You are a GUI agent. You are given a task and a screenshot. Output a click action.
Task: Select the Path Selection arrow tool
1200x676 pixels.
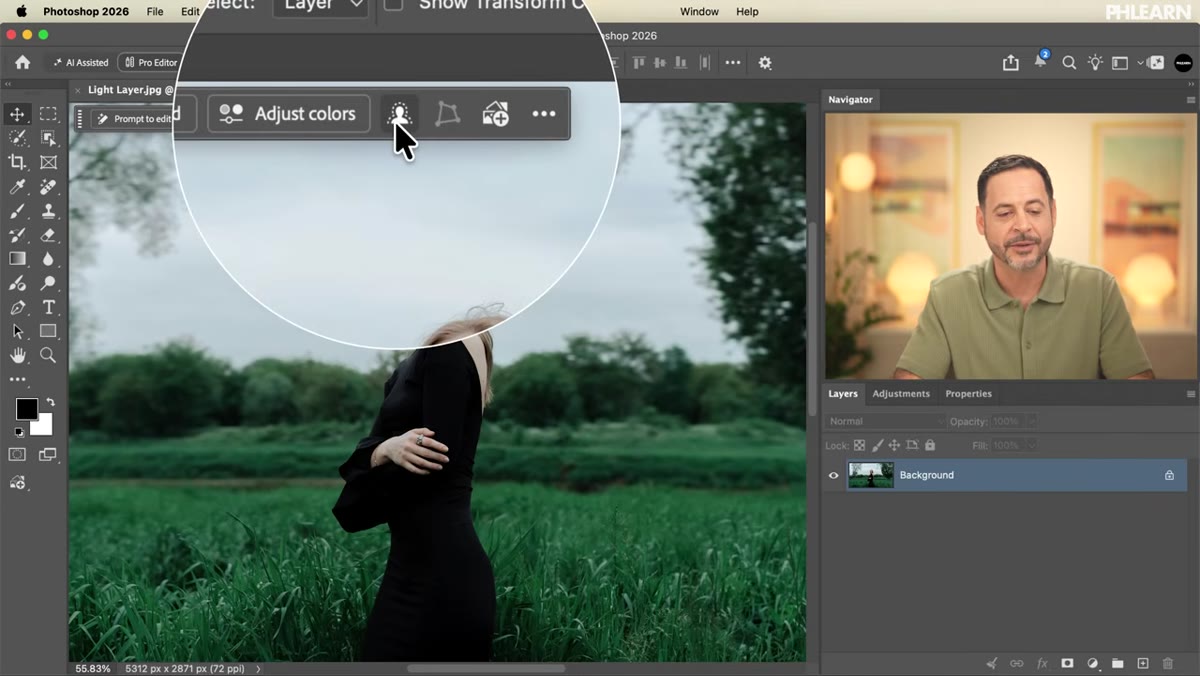[17, 331]
